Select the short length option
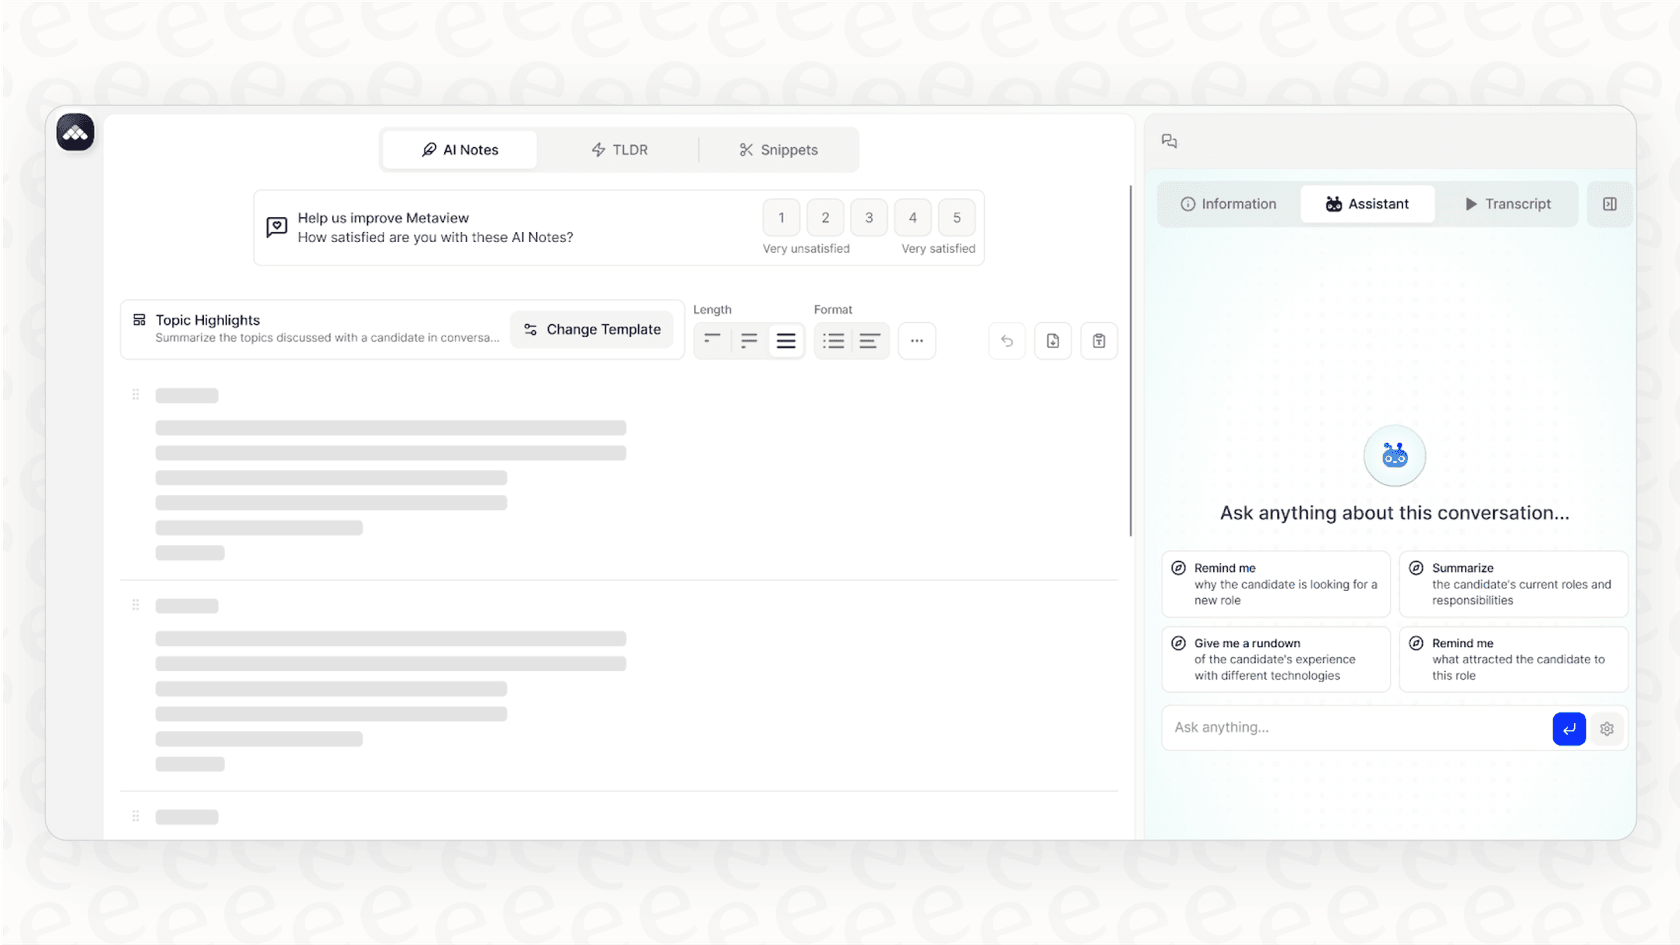This screenshot has width=1680, height=945. pyautogui.click(x=712, y=340)
